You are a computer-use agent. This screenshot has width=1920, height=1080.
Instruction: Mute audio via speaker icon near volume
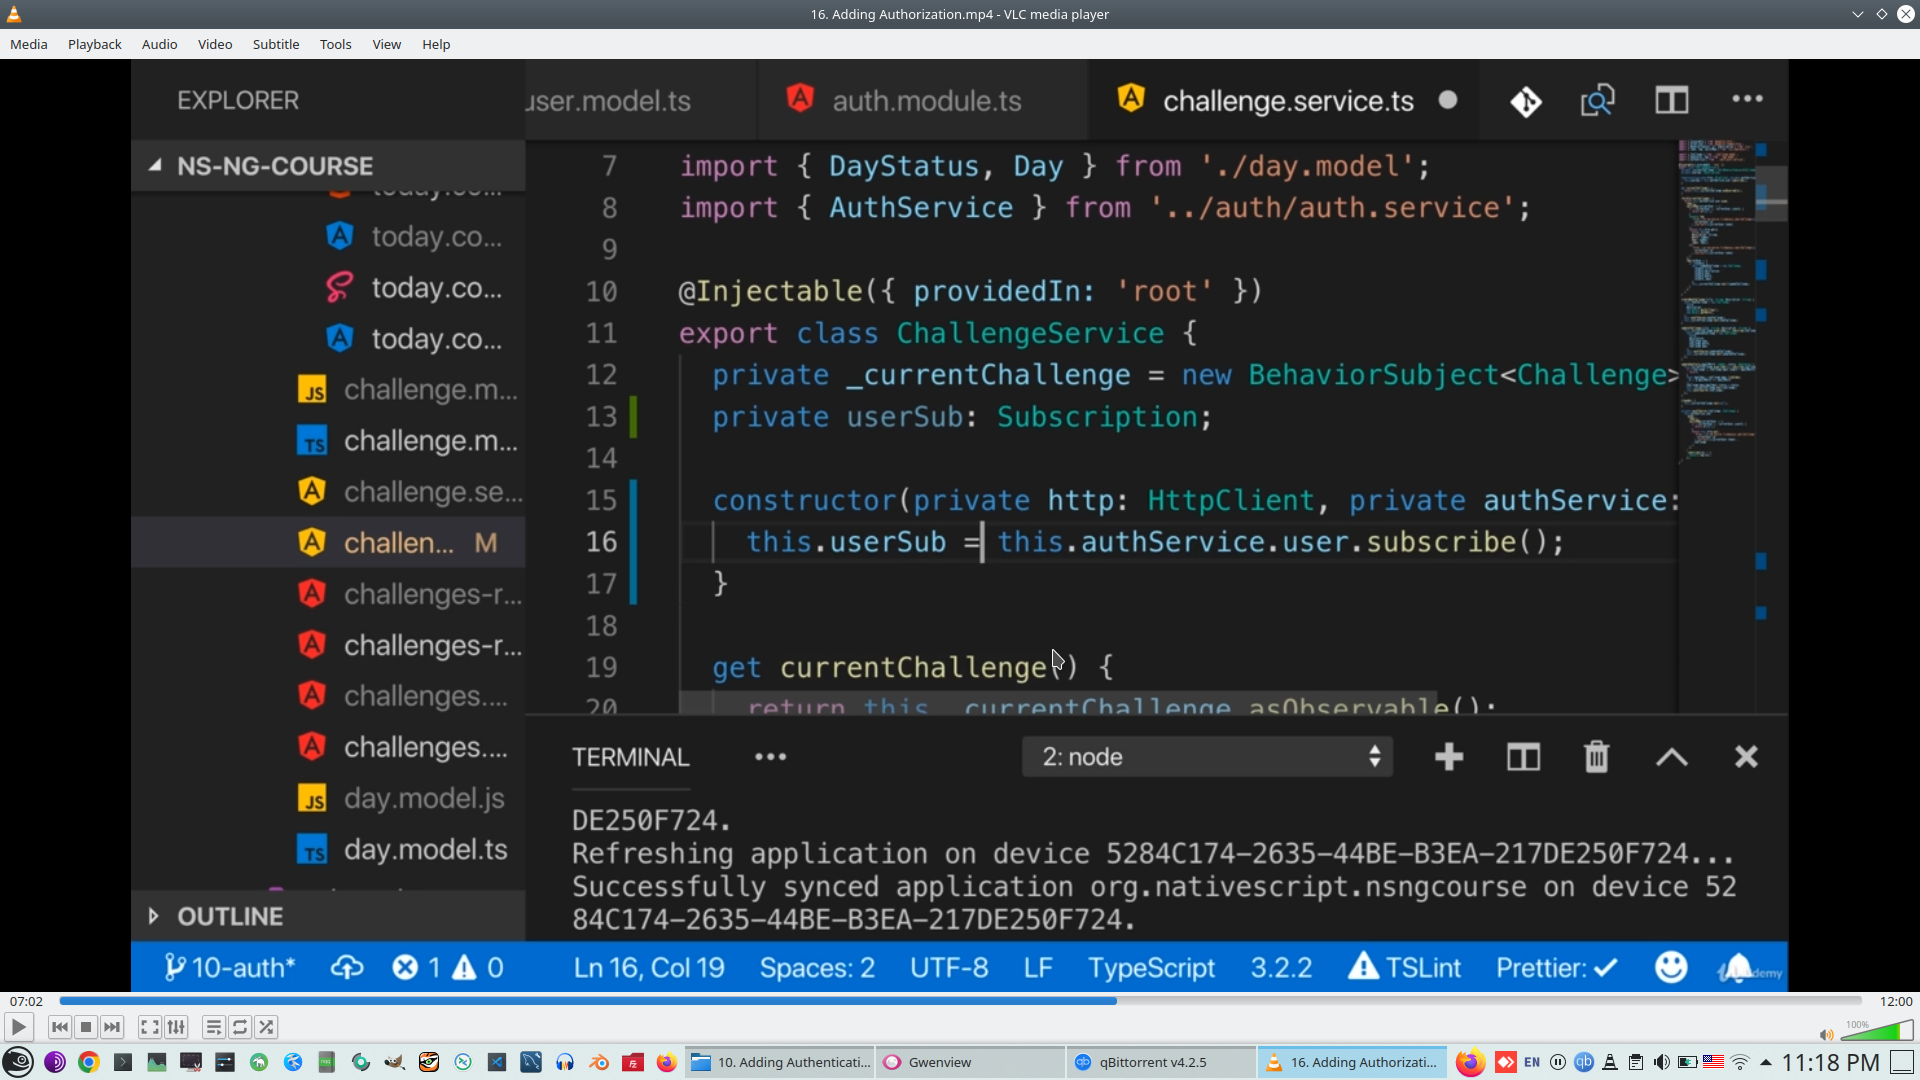coord(1826,1035)
